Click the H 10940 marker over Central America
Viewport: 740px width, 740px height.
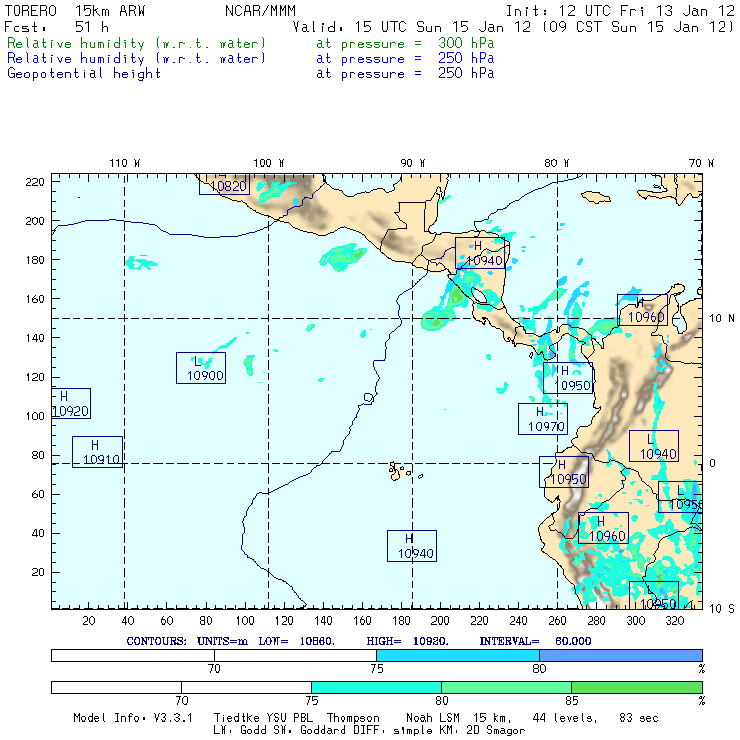point(480,253)
